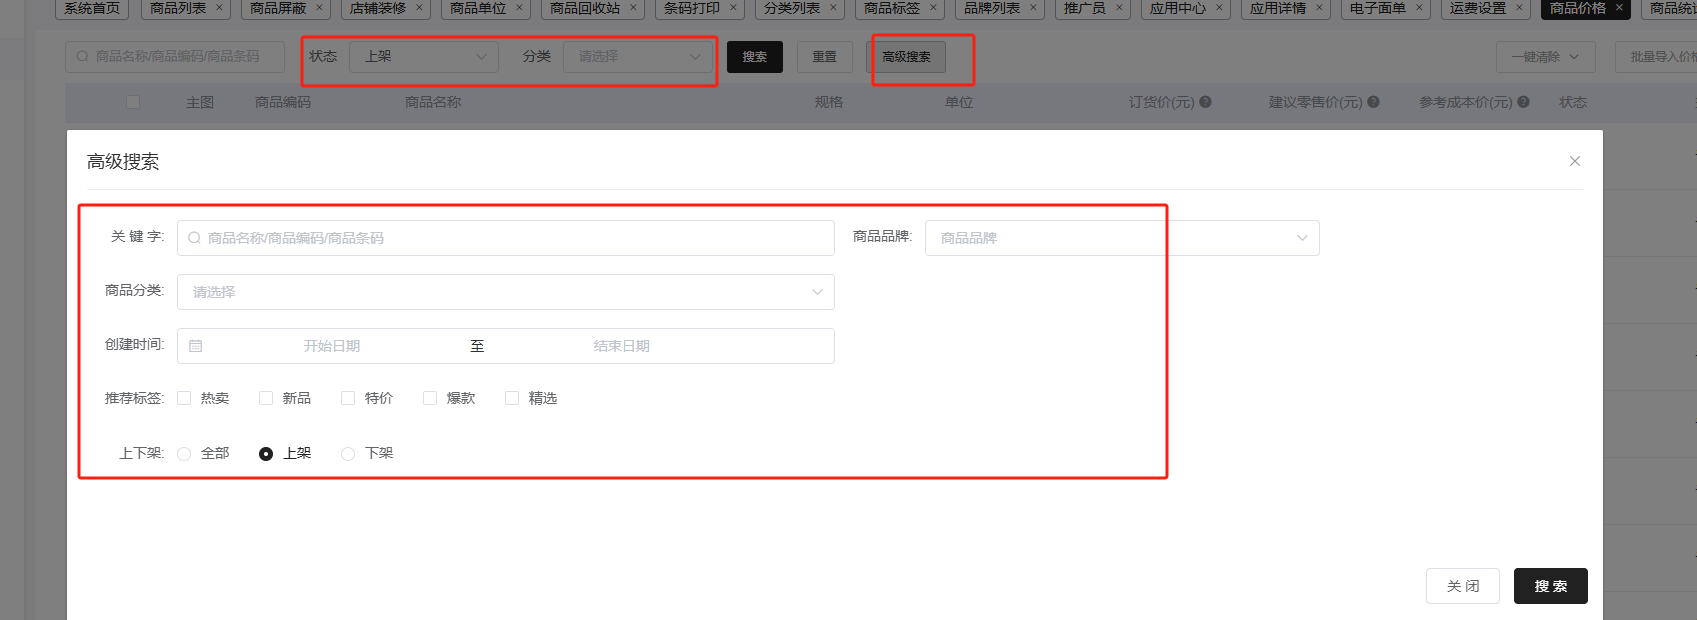1697x620 pixels.
Task: Click the help icon next to 建议零售价(元)
Action: (1373, 102)
